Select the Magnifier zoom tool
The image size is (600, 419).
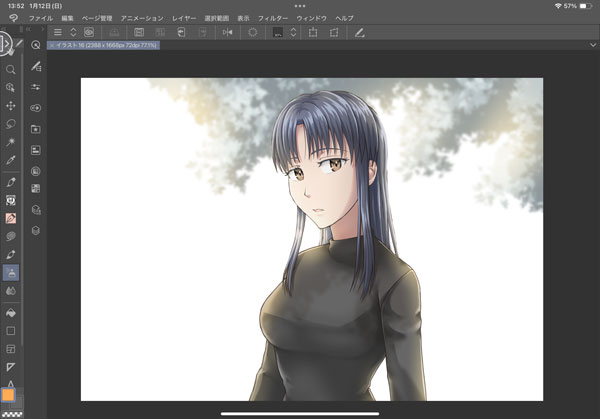pyautogui.click(x=11, y=70)
